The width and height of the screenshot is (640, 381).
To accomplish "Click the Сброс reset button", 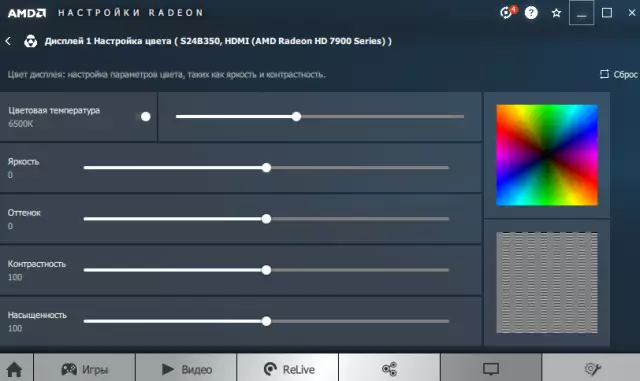I will click(x=618, y=74).
